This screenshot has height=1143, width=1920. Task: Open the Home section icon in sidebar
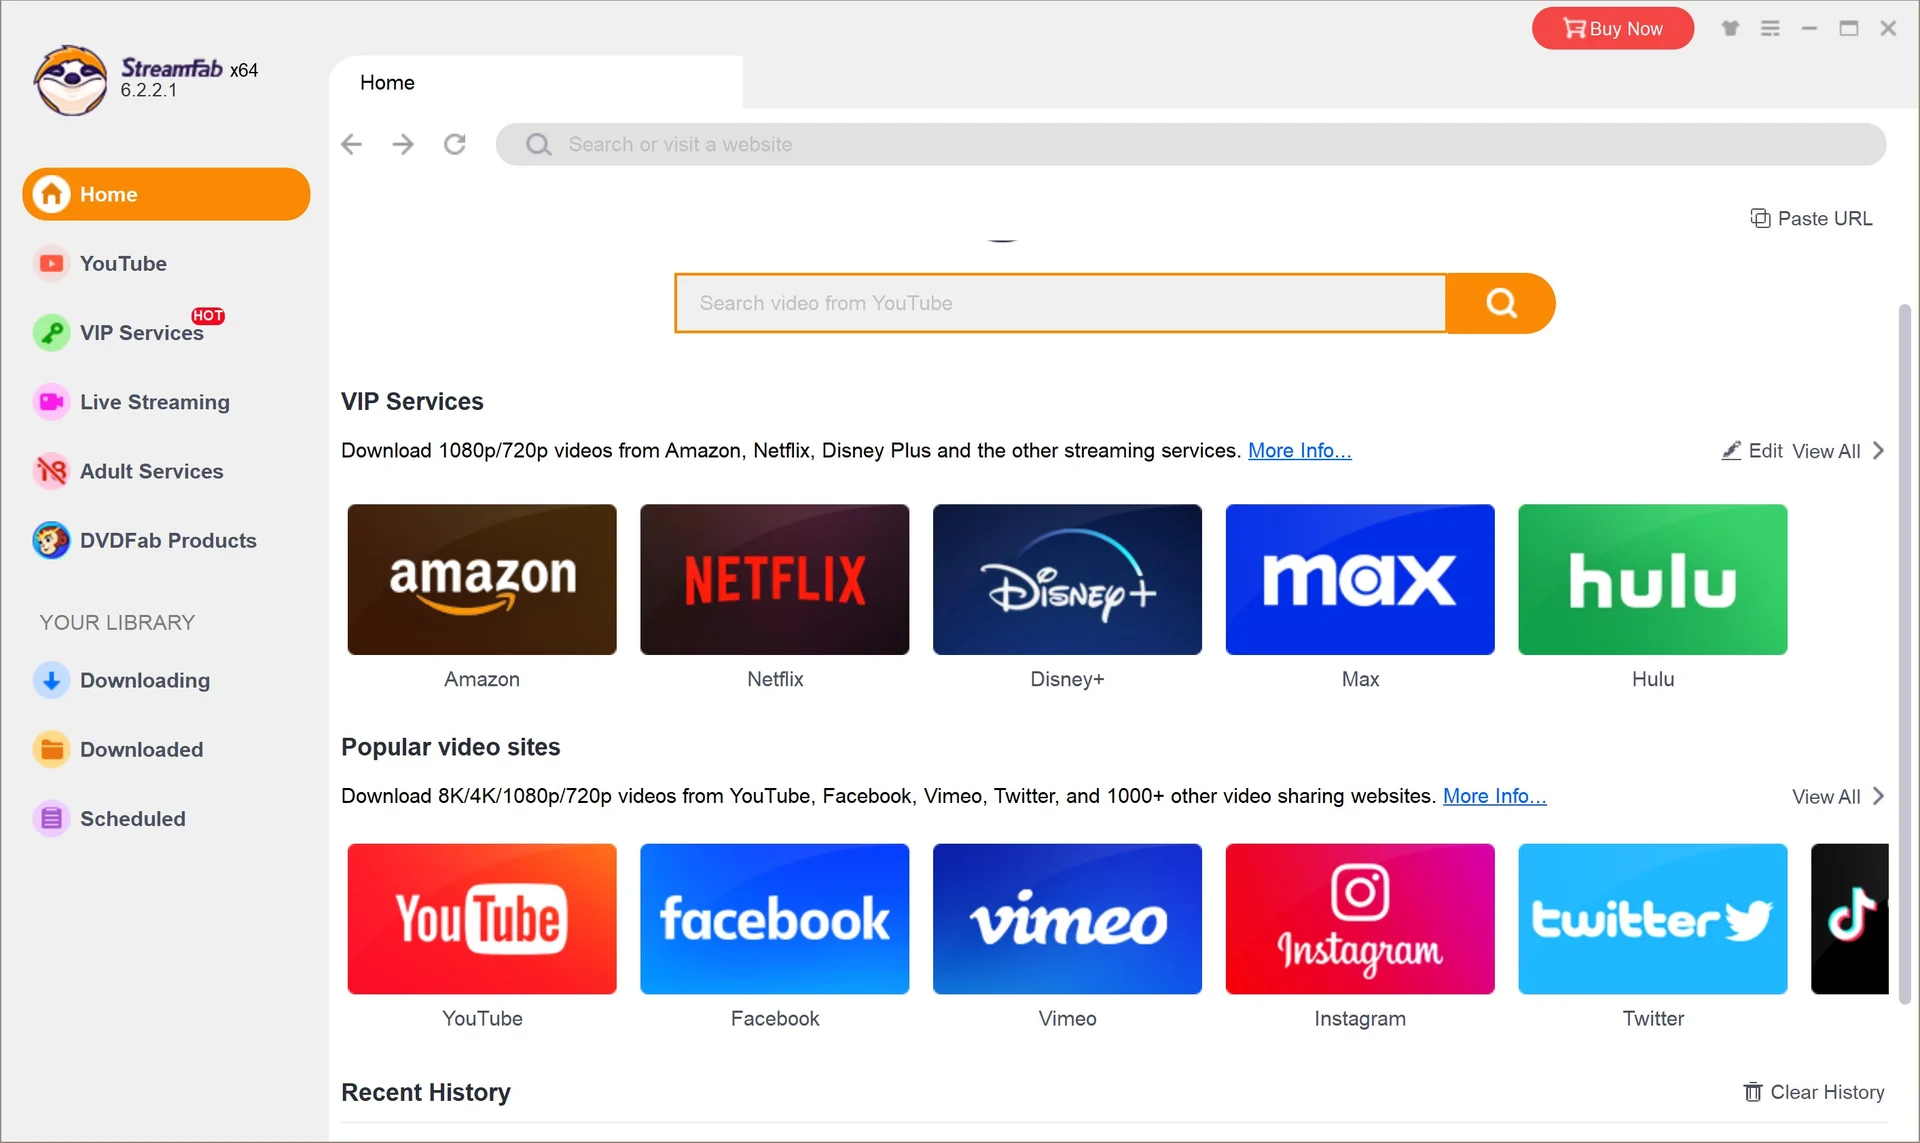pos(51,194)
